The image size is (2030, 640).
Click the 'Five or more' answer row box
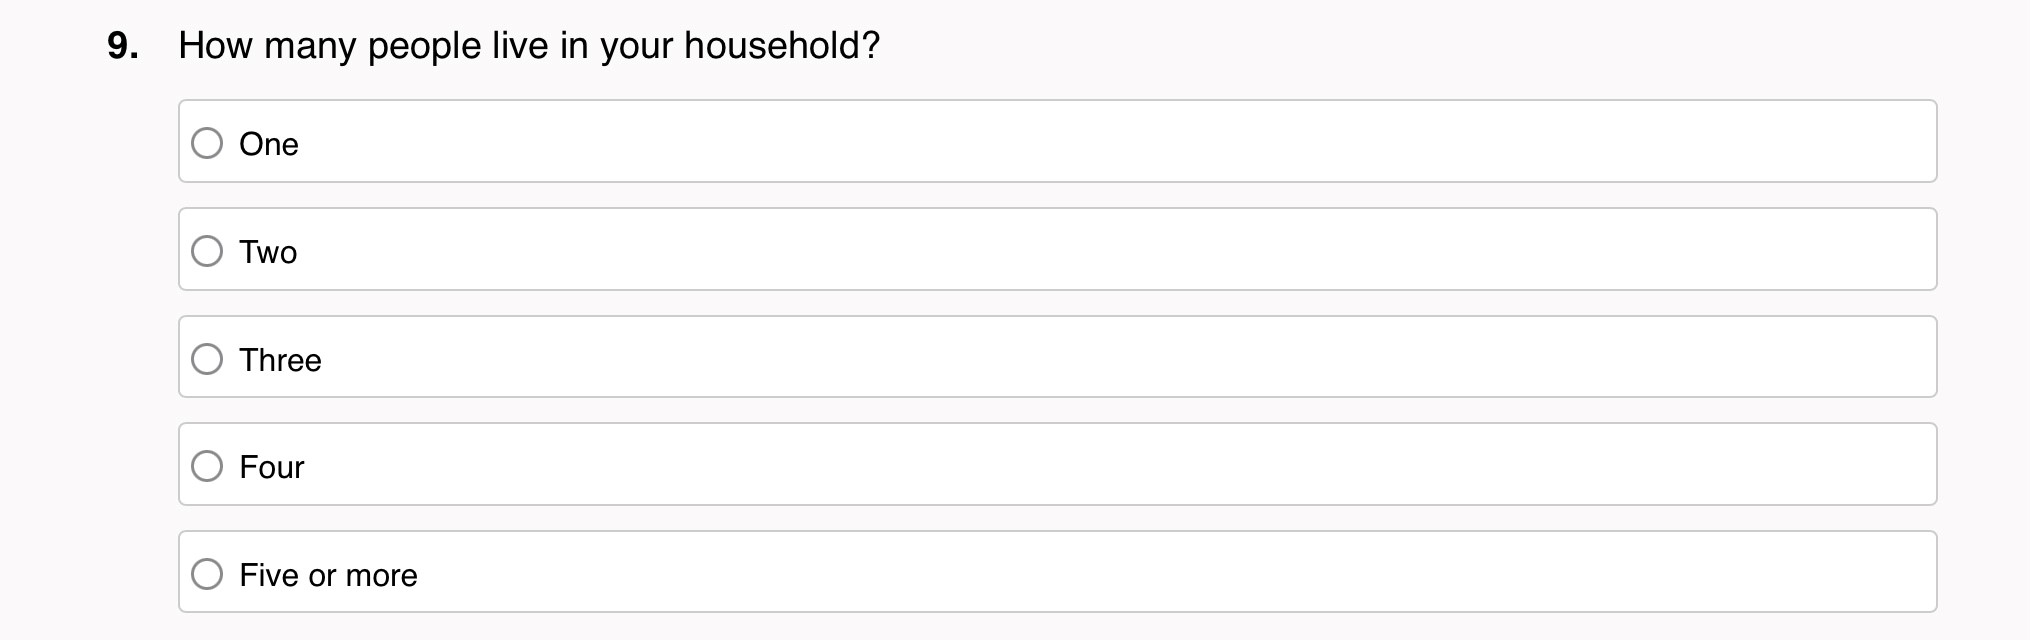pyautogui.click(x=1057, y=572)
